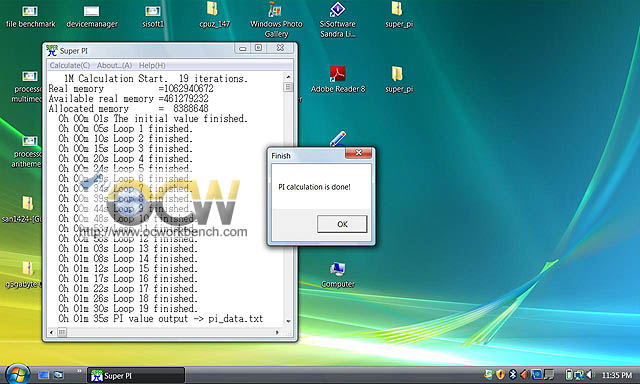Click Super PI vertical scrollbar up arrow
This screenshot has height=384, width=640.
(288, 77)
